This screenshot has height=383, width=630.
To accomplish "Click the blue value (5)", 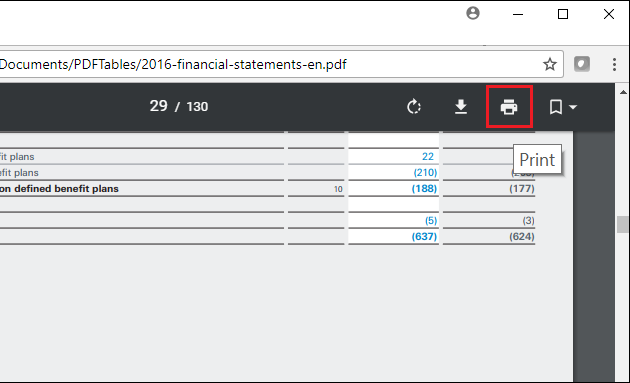I will [x=431, y=220].
